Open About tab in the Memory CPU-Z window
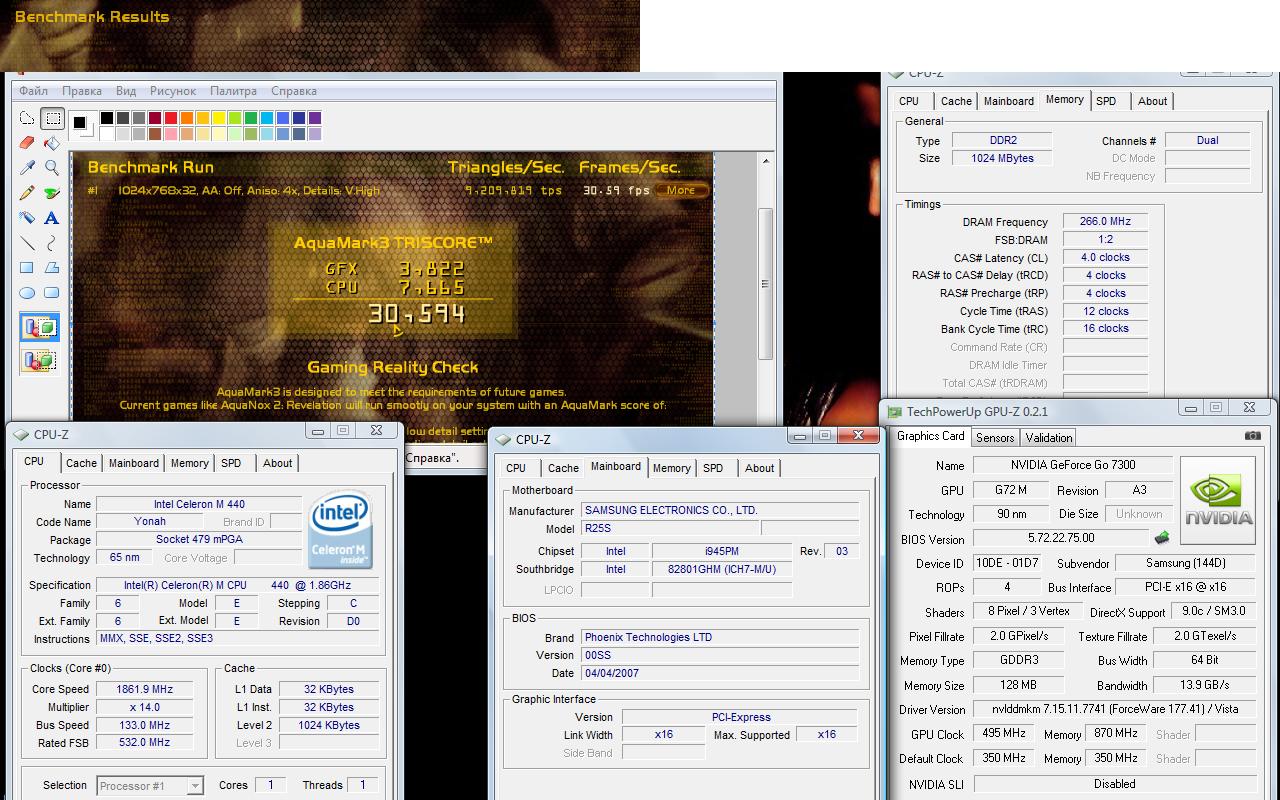 (x=1152, y=101)
